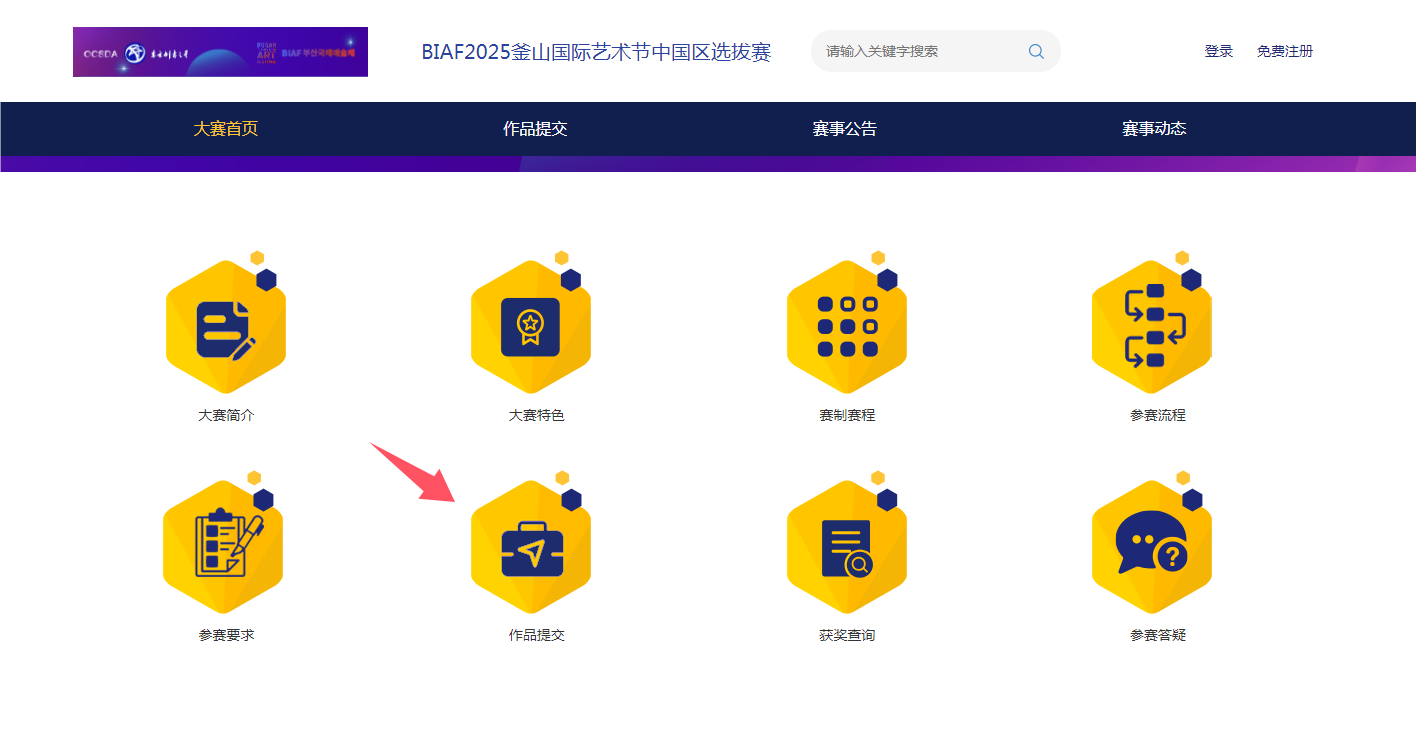Open the 参赛答疑 chat bubble icon

coord(1151,545)
